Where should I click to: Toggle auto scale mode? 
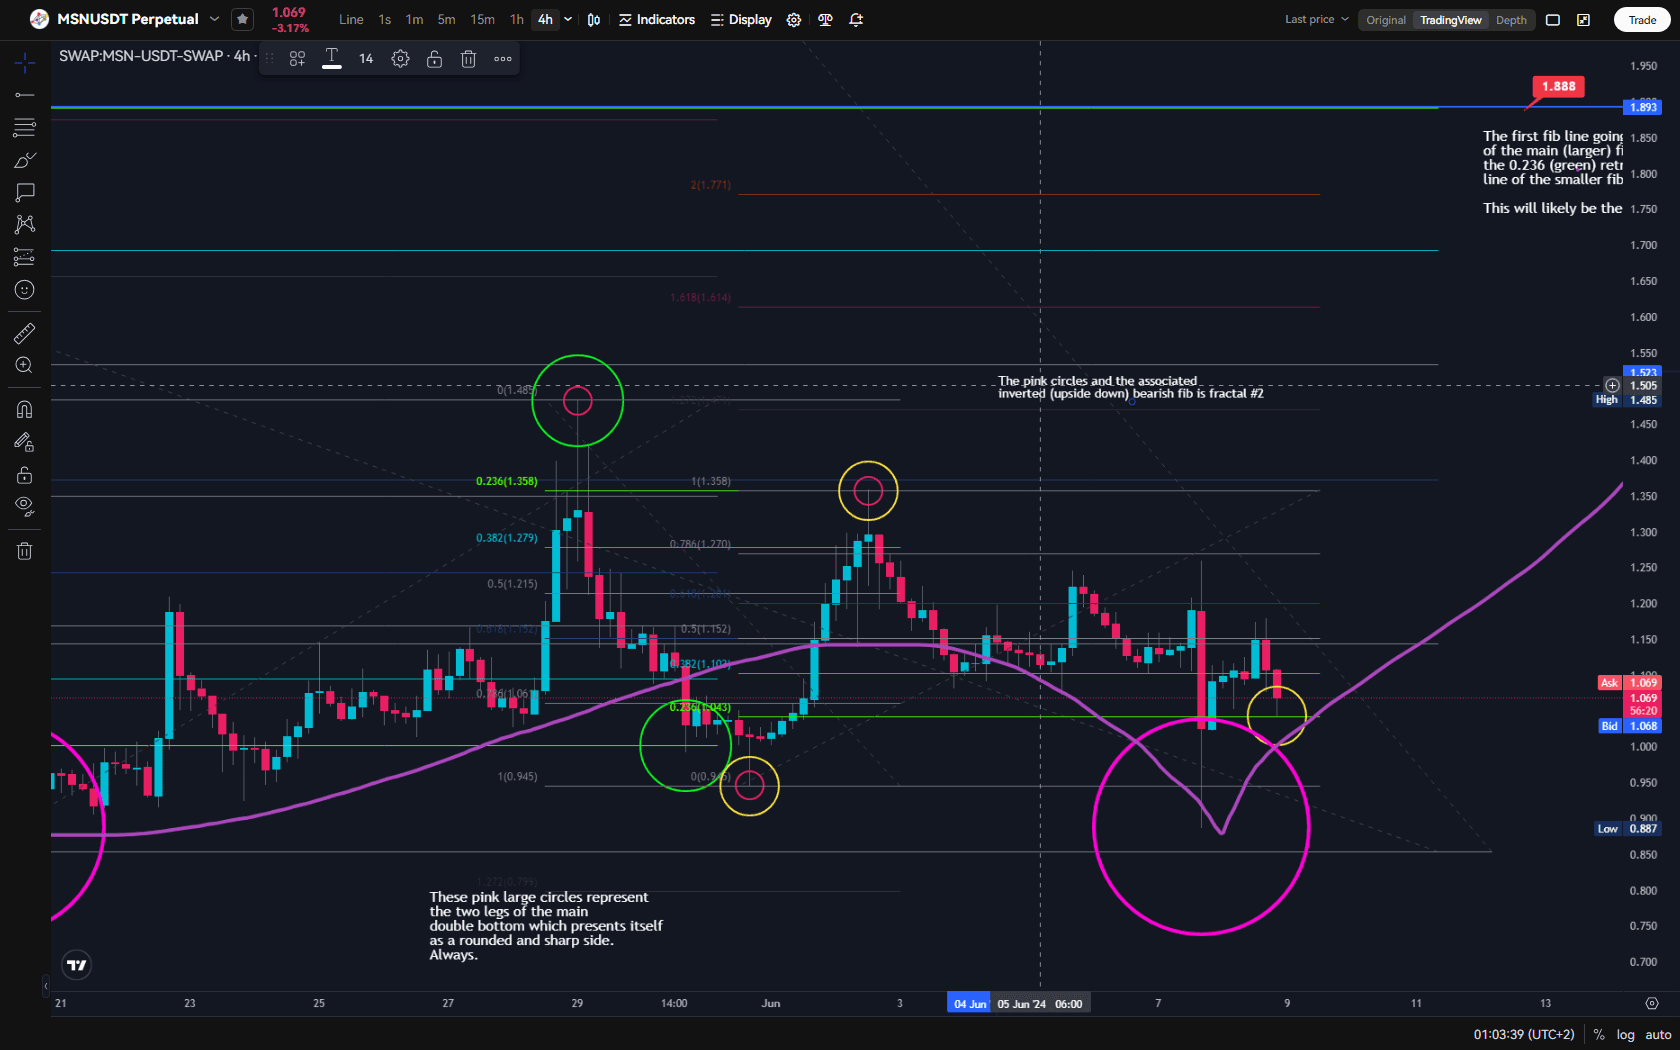(1658, 1035)
